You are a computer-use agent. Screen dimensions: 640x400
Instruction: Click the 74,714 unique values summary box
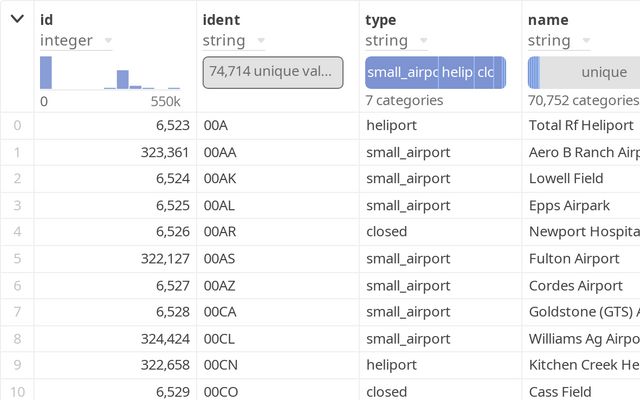coord(273,72)
